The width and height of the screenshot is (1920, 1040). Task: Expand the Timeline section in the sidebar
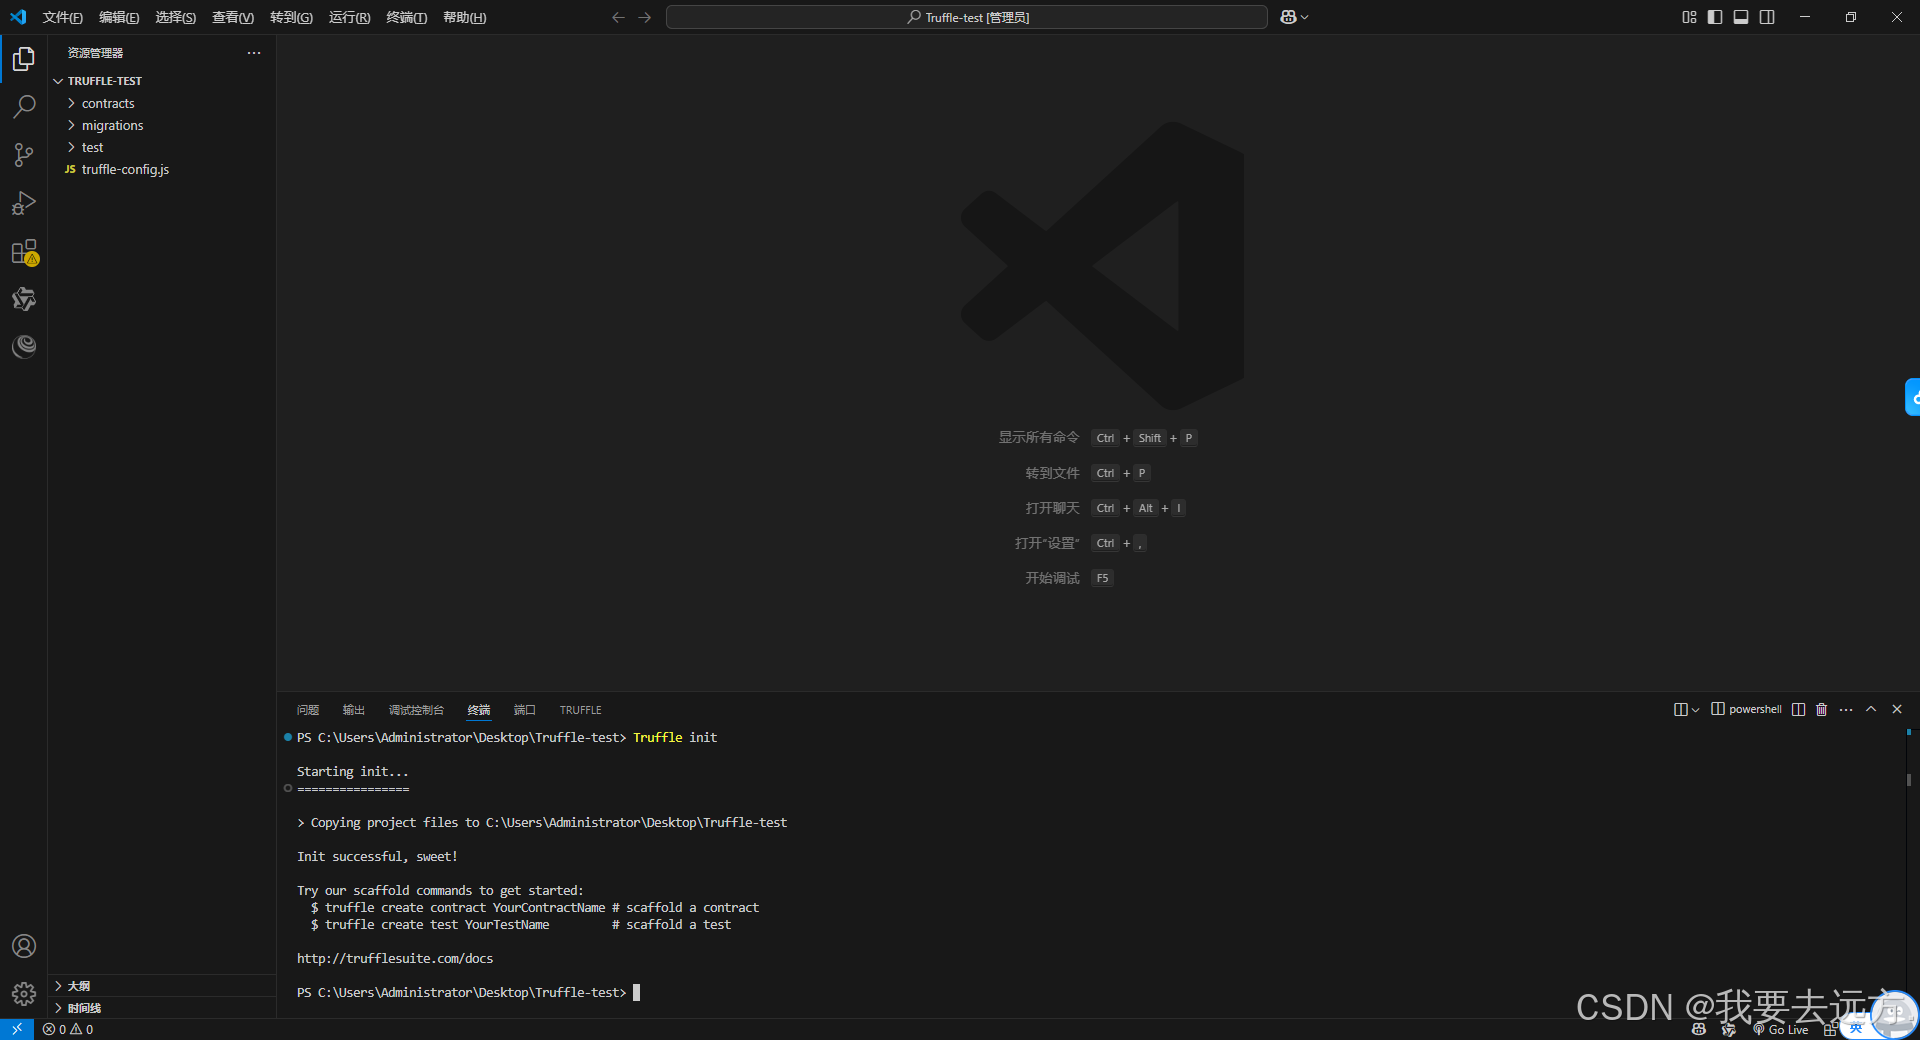tap(162, 1008)
